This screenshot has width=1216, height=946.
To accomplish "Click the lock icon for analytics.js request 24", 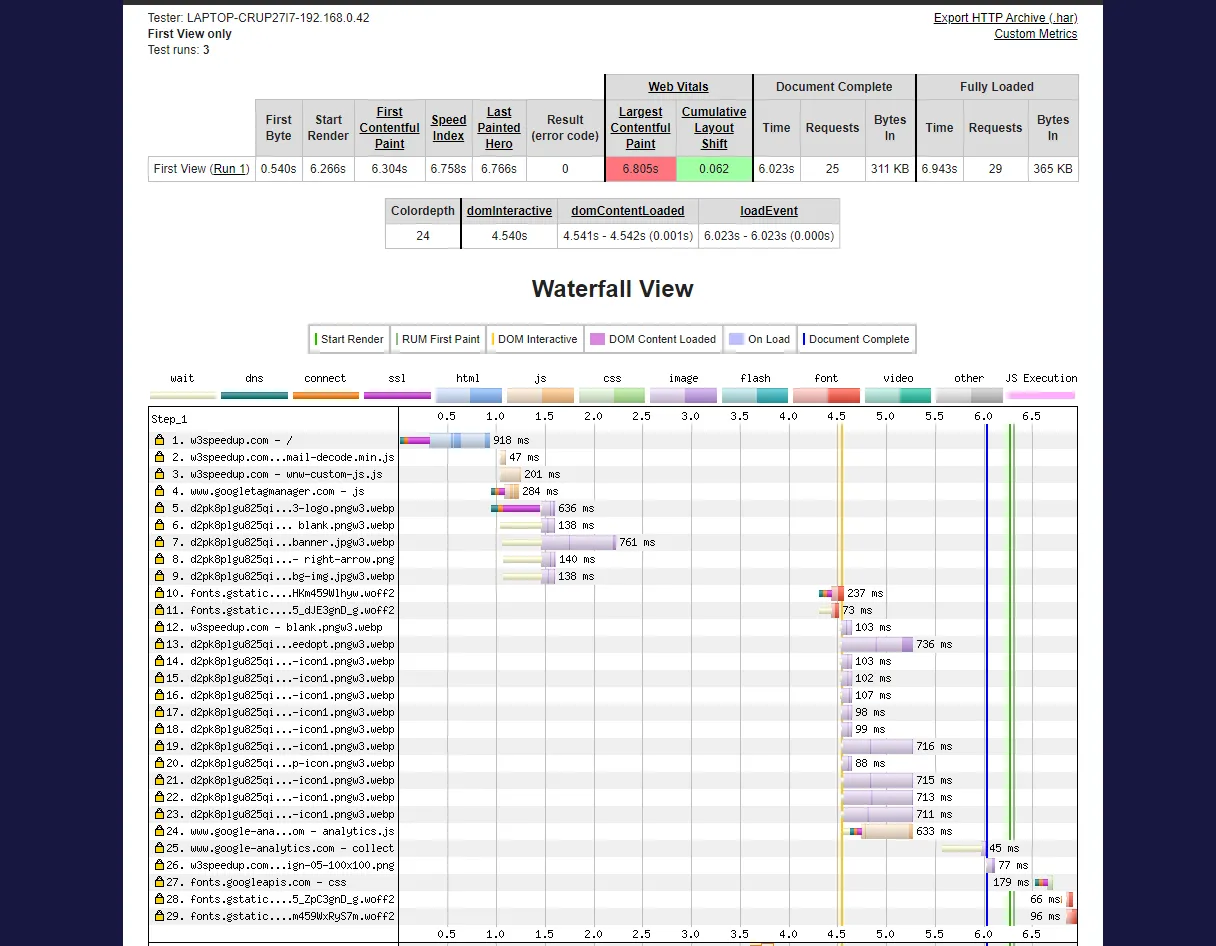I will tap(159, 831).
